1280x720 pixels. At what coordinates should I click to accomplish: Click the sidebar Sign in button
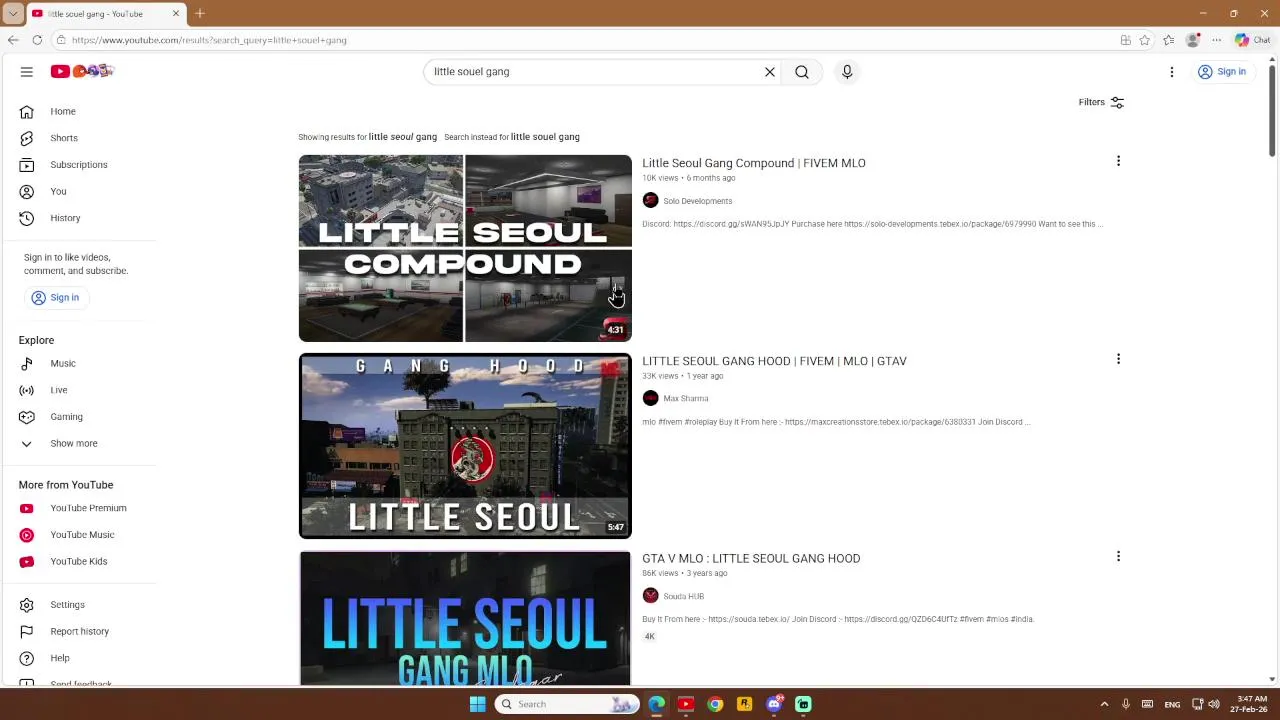click(55, 297)
